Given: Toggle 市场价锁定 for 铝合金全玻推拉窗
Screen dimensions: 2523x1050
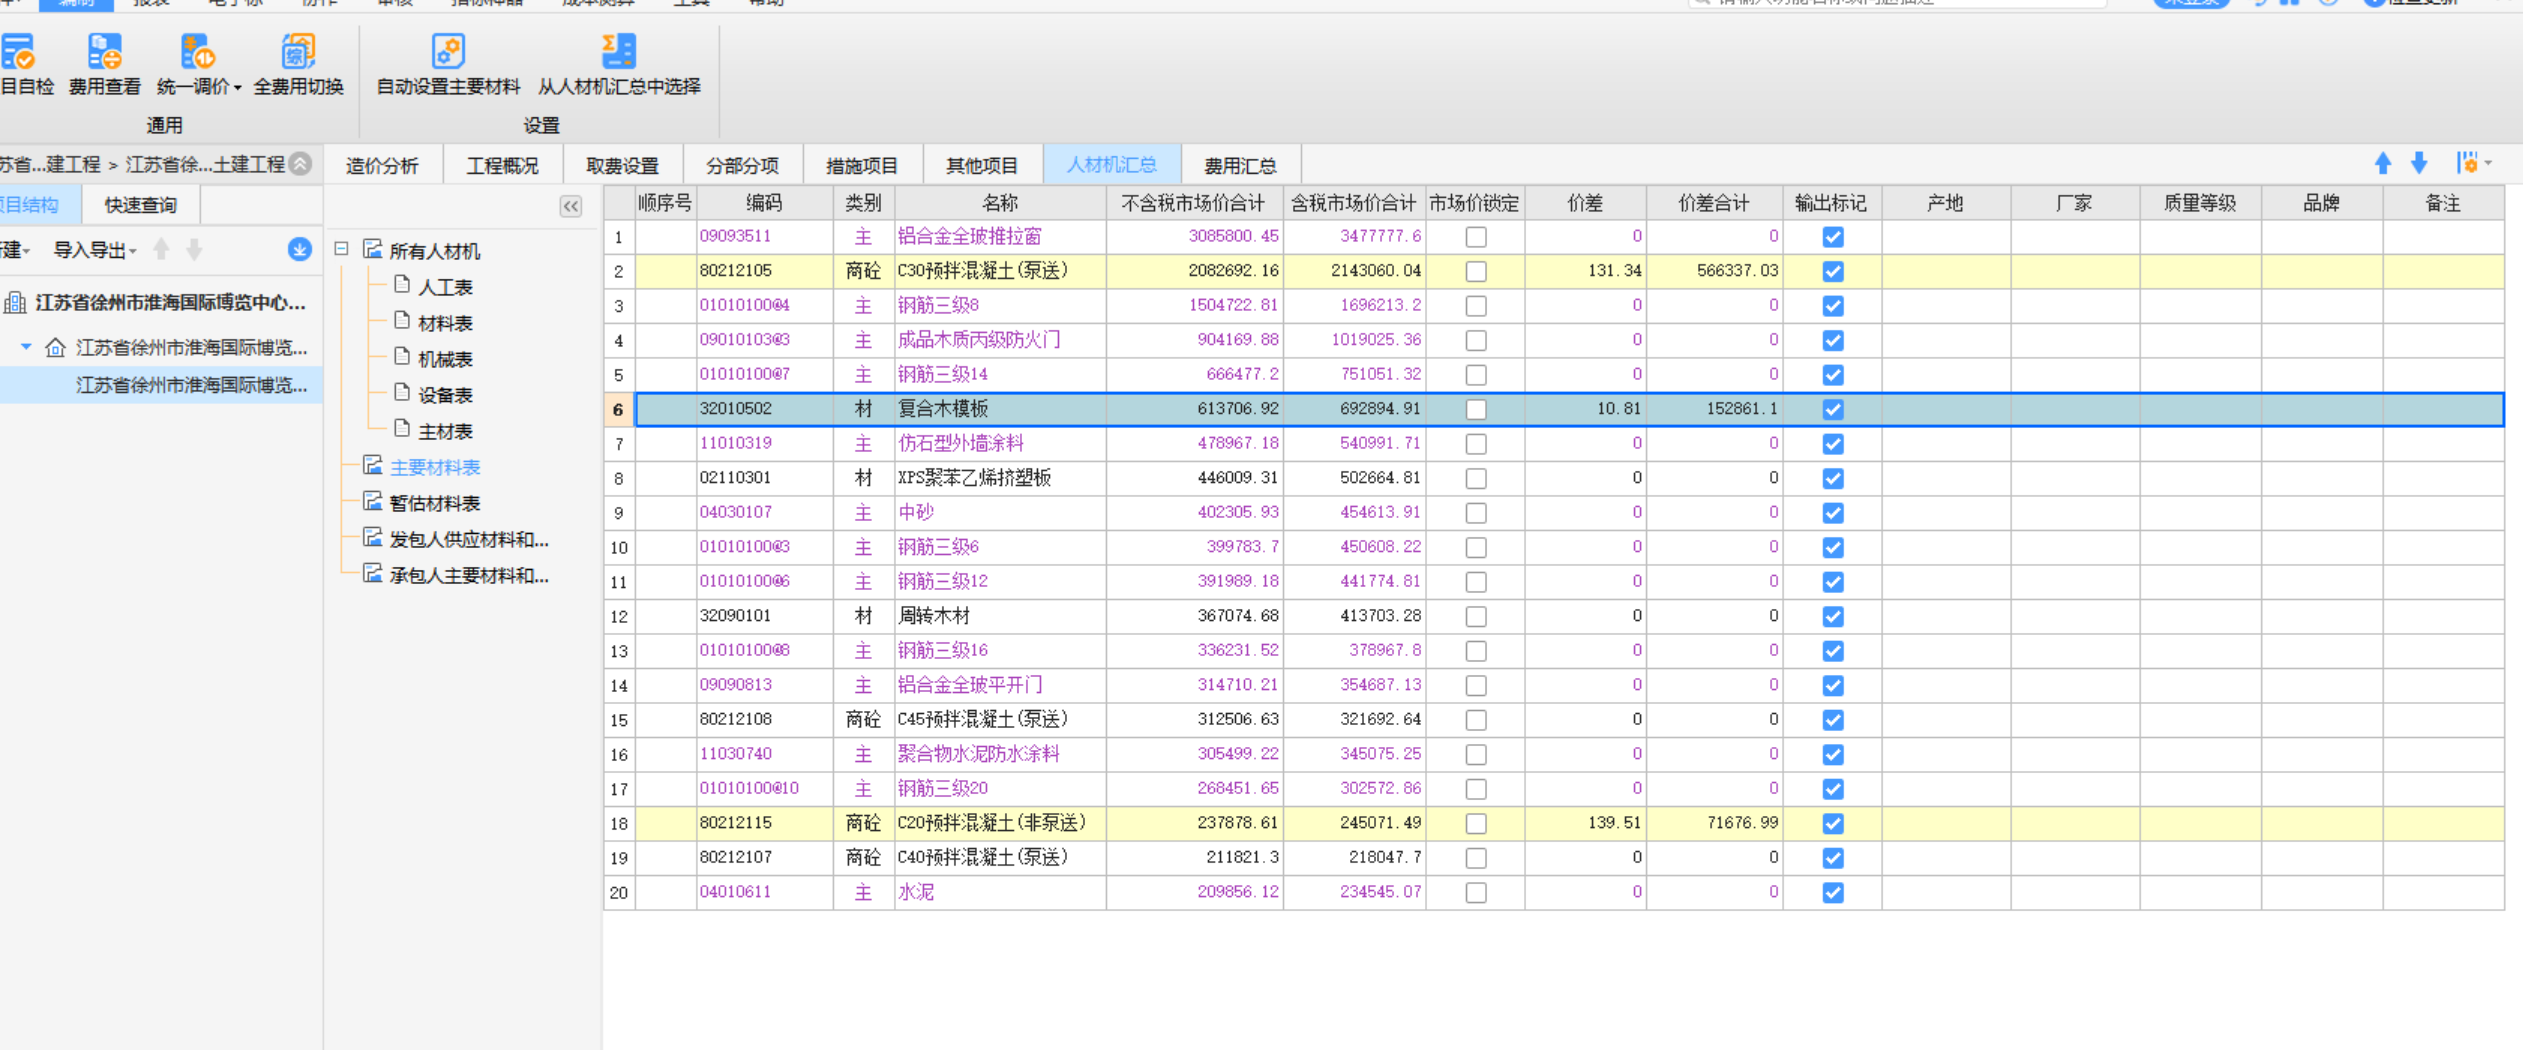Looking at the screenshot, I should click(x=1476, y=237).
